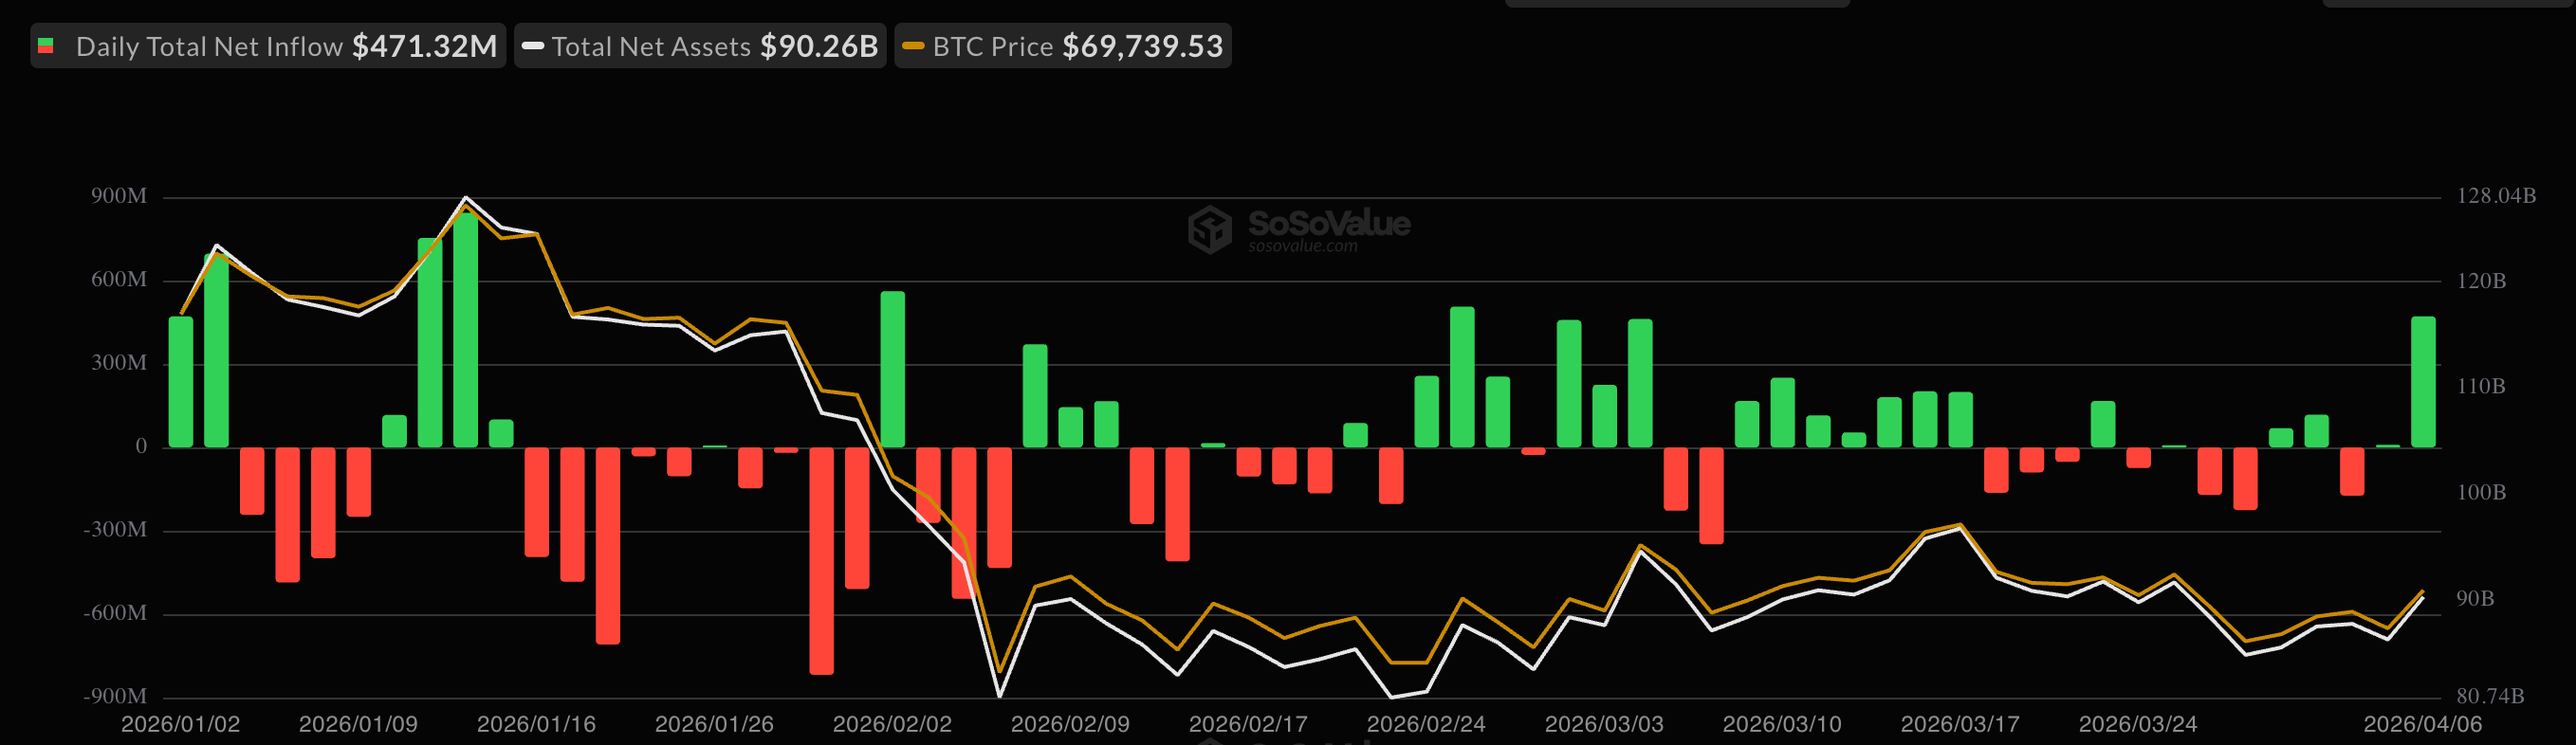Click the $90.26B net assets value

click(818, 47)
